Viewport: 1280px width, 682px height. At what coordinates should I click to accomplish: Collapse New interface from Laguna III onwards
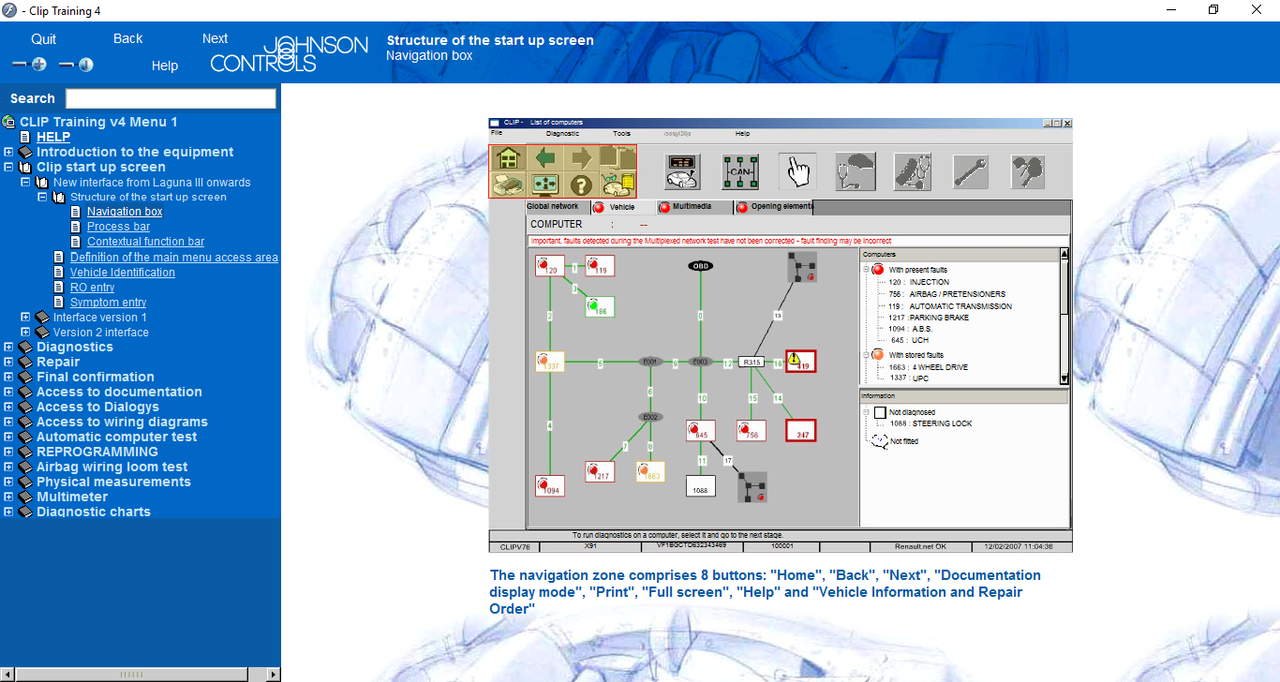(x=26, y=182)
